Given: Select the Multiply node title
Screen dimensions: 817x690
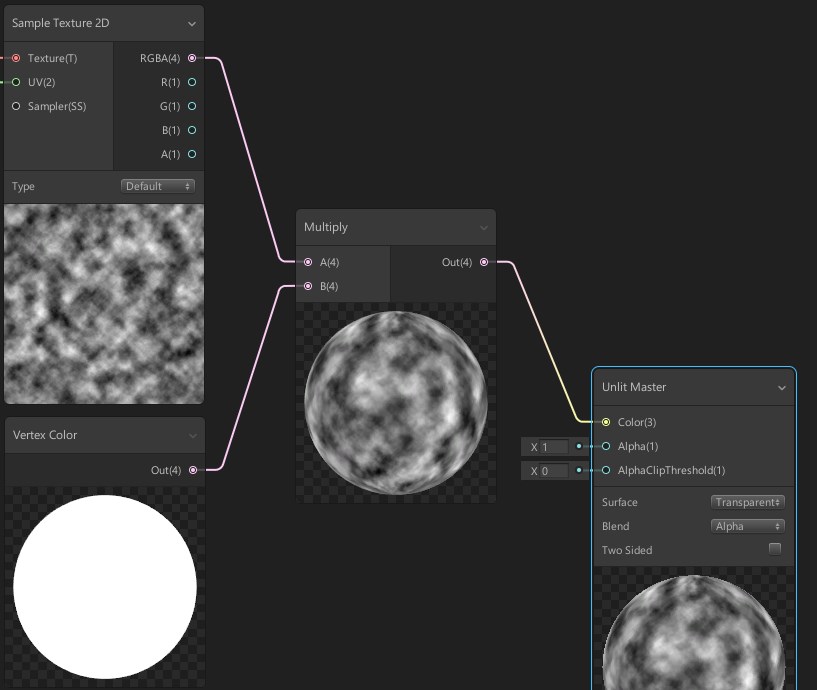Looking at the screenshot, I should (x=326, y=227).
